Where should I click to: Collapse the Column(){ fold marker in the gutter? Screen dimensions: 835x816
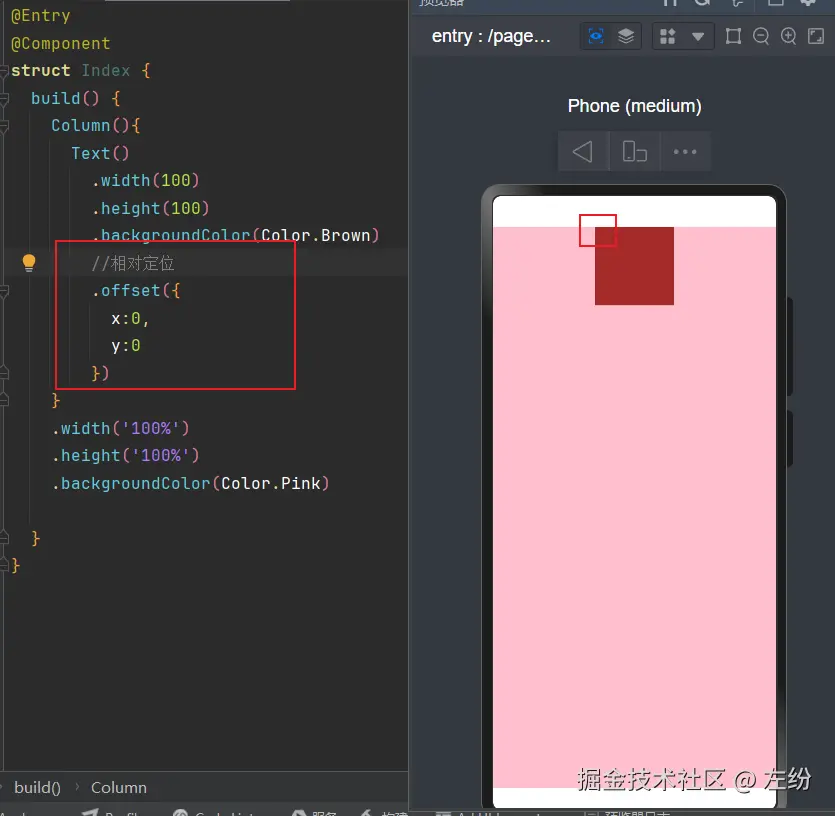[x=4, y=126]
